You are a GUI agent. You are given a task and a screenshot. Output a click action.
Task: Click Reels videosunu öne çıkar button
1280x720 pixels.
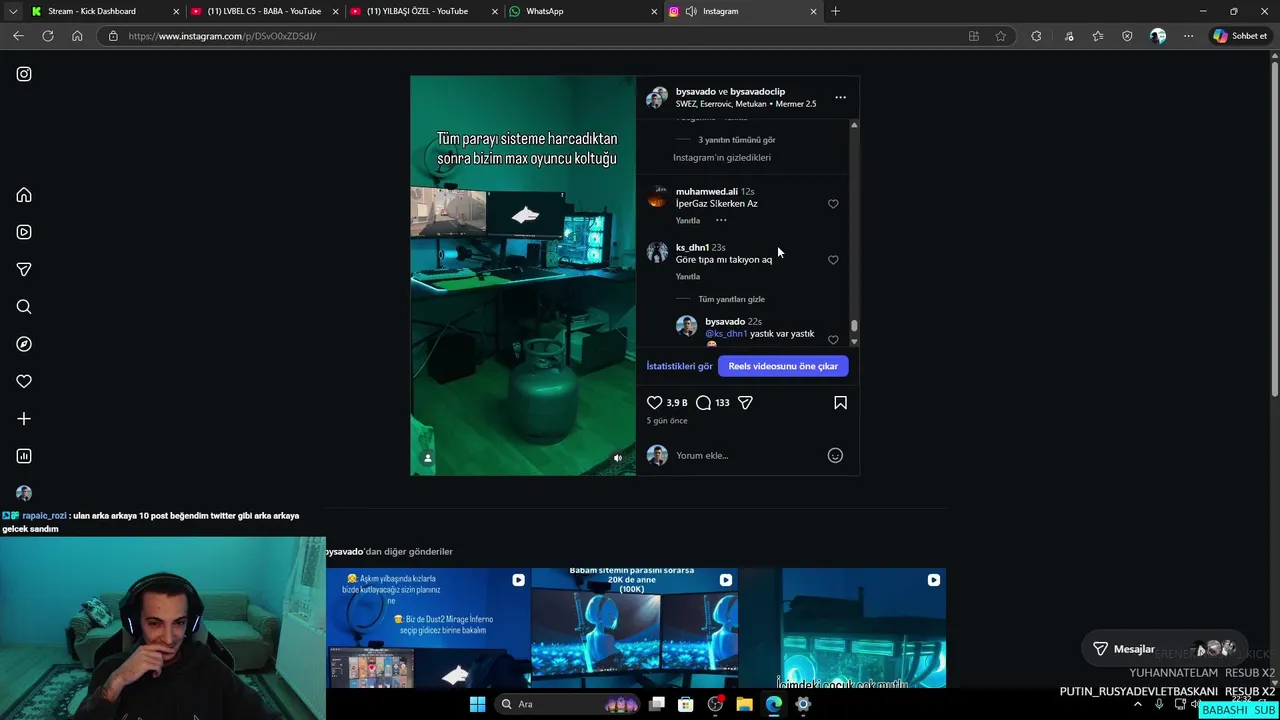click(783, 366)
